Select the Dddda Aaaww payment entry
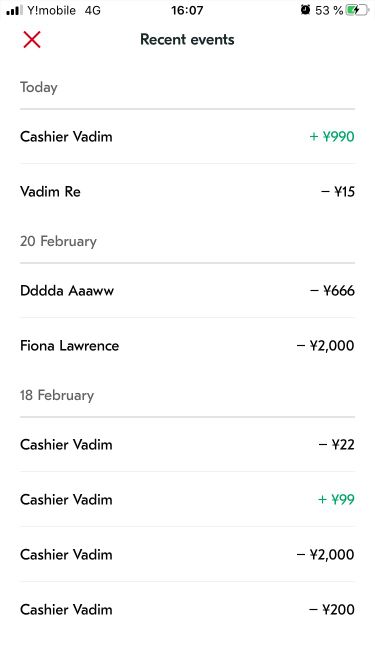 click(x=188, y=291)
